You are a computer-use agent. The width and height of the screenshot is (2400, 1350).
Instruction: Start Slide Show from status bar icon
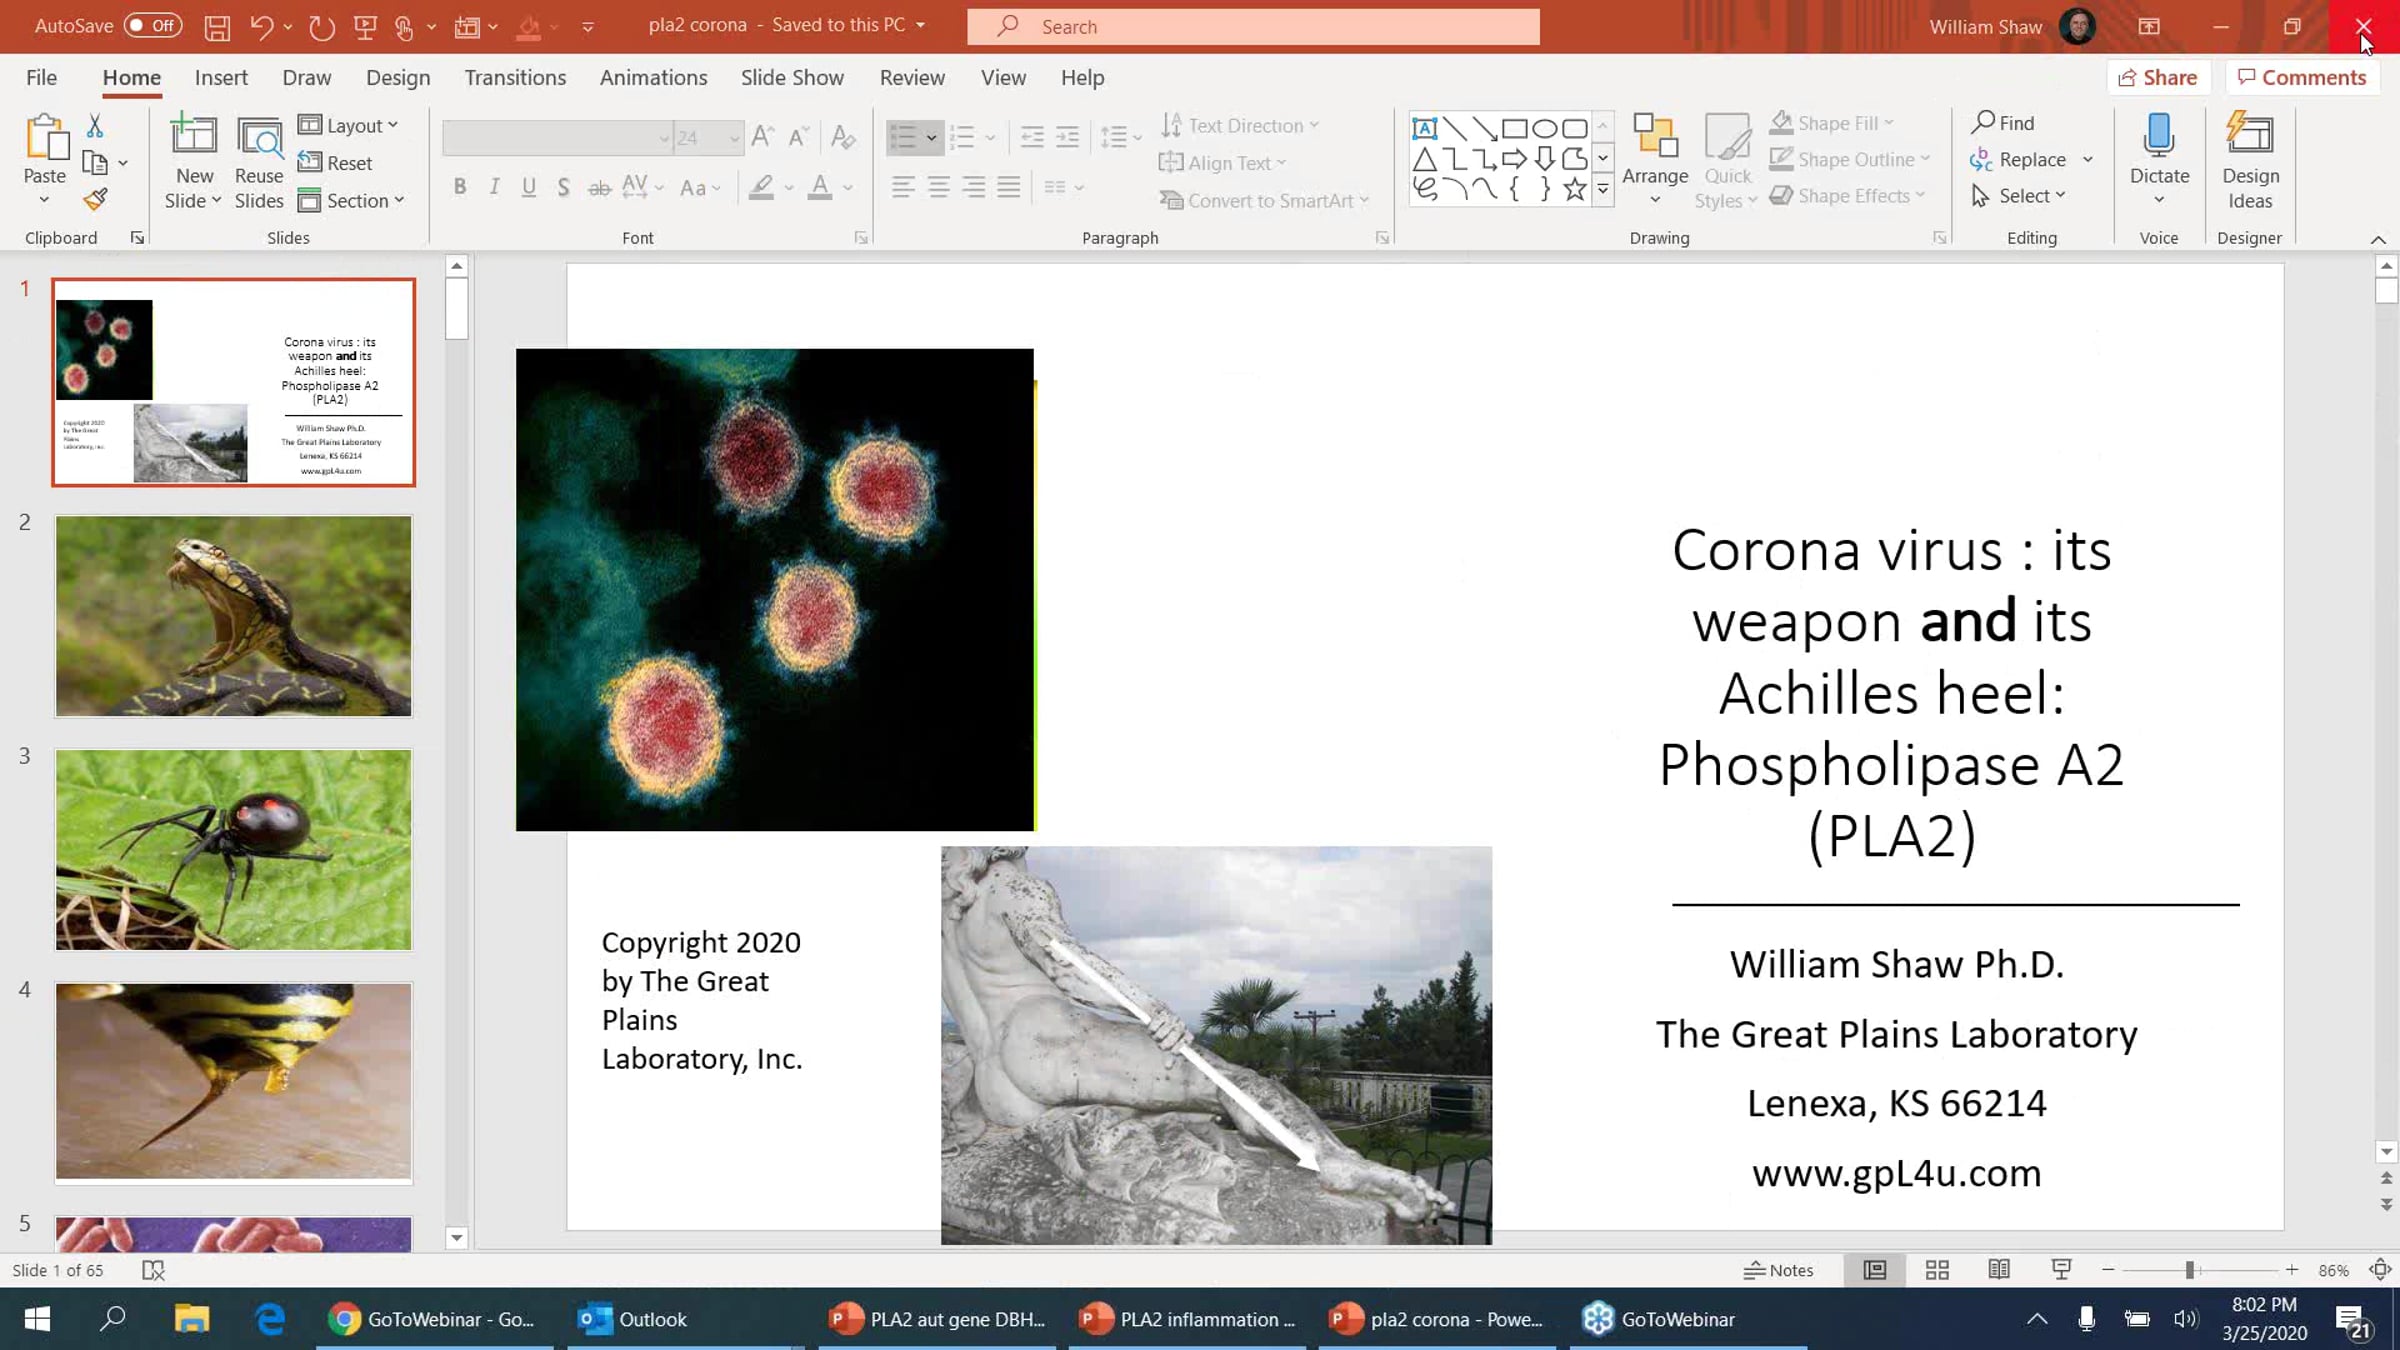click(2061, 1269)
